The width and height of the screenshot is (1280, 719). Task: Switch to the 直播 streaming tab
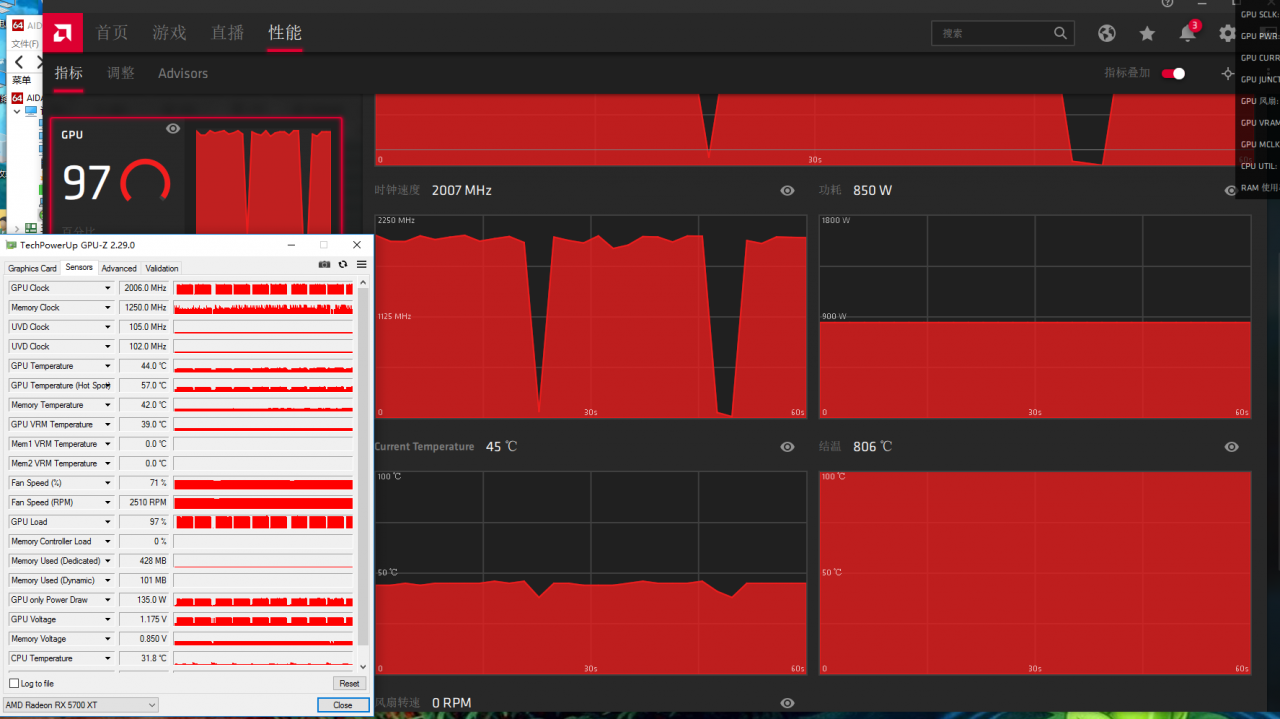[227, 33]
